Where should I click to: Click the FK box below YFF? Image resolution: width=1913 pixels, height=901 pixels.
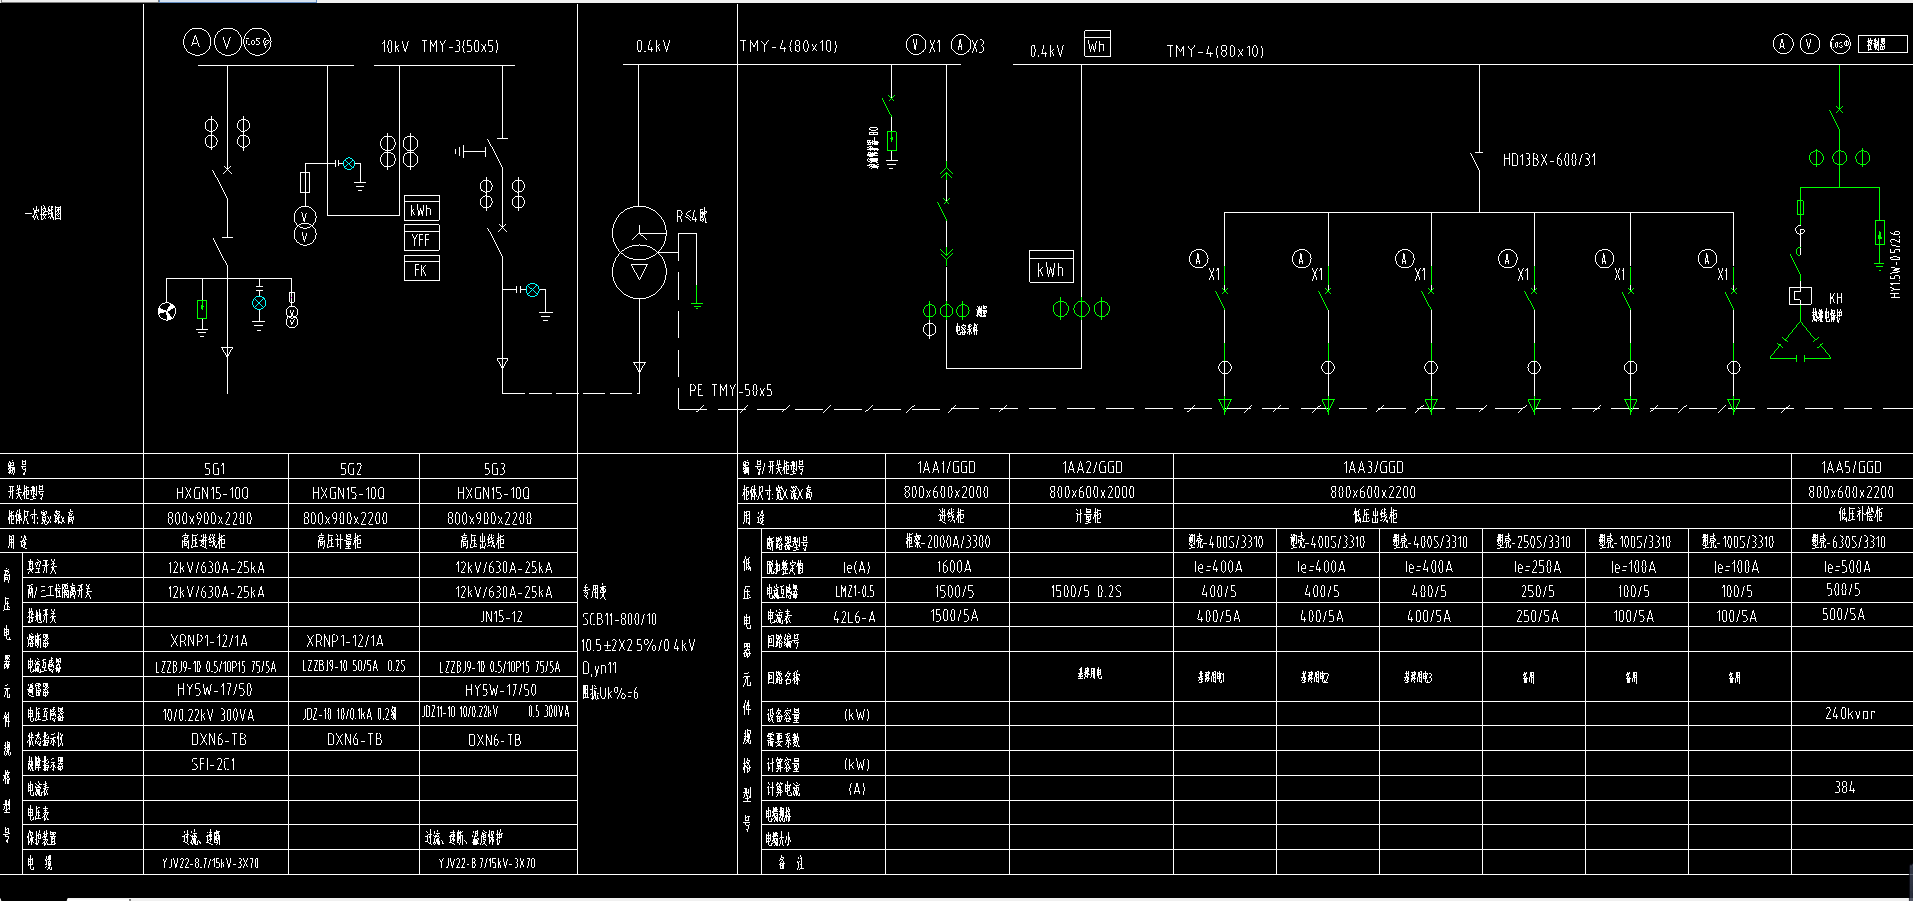click(421, 269)
